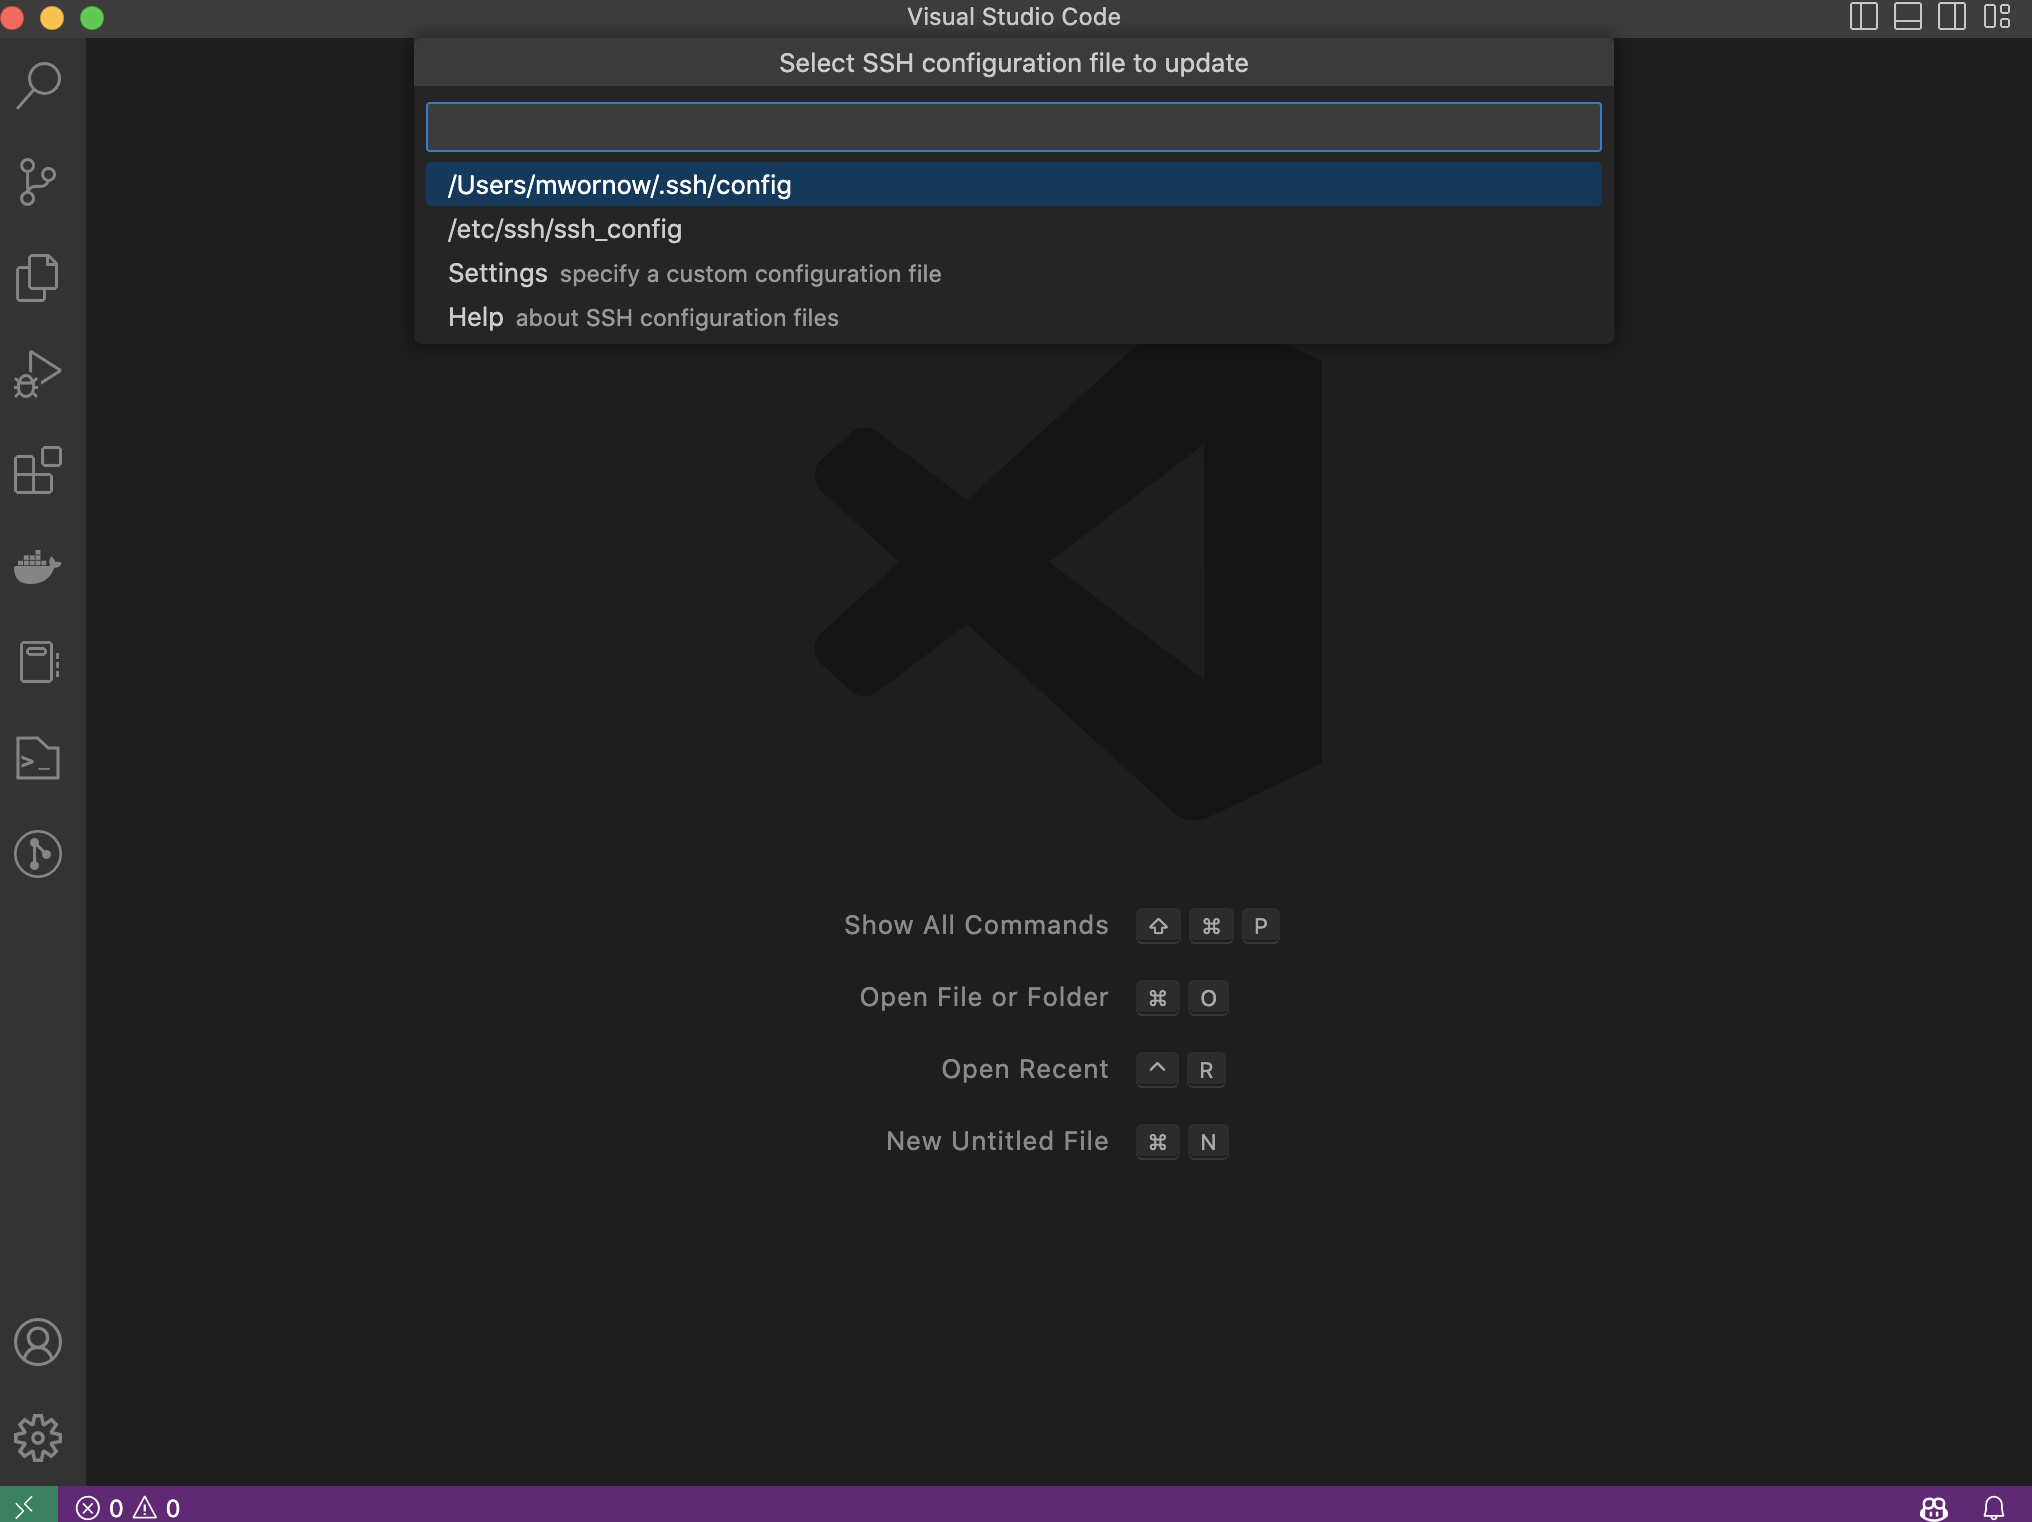Viewport: 2032px width, 1522px height.
Task: Open the Extensions marketplace view
Action: pos(38,470)
